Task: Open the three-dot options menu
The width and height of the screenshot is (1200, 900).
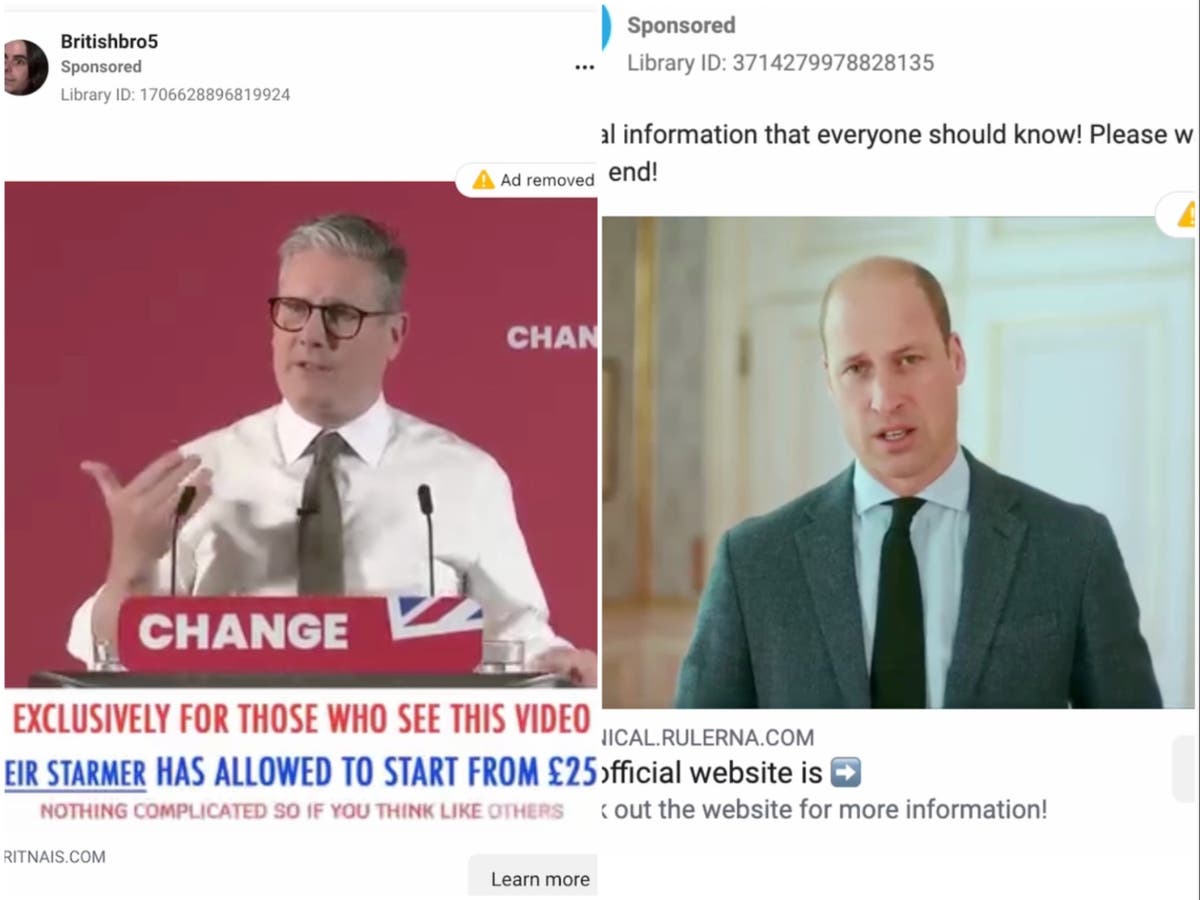Action: [584, 67]
